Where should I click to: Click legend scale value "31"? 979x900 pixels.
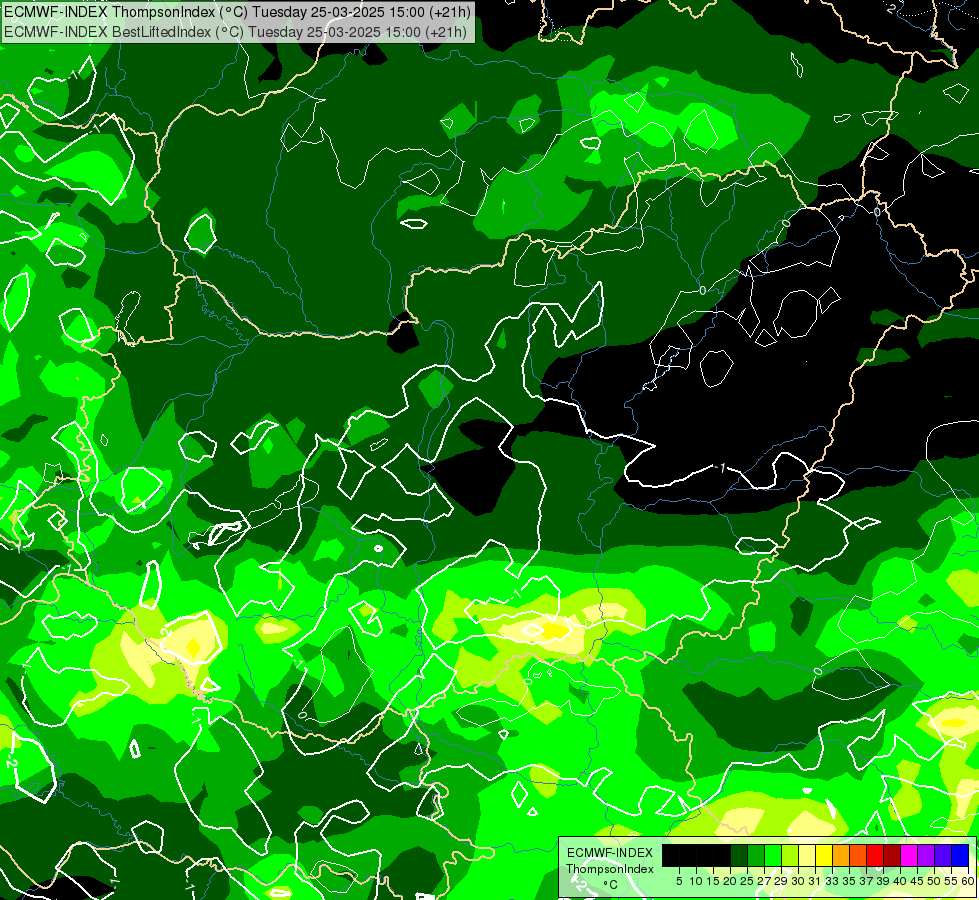pyautogui.click(x=815, y=881)
